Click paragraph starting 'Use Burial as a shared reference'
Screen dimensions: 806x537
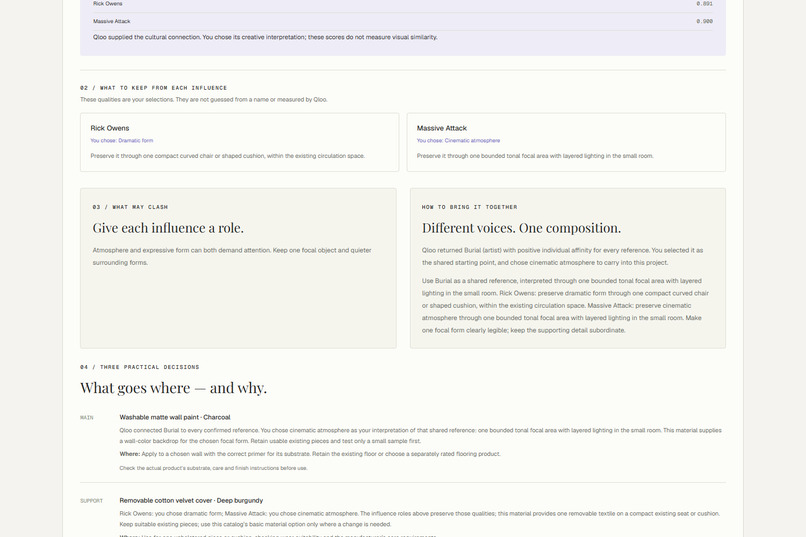(x=565, y=306)
